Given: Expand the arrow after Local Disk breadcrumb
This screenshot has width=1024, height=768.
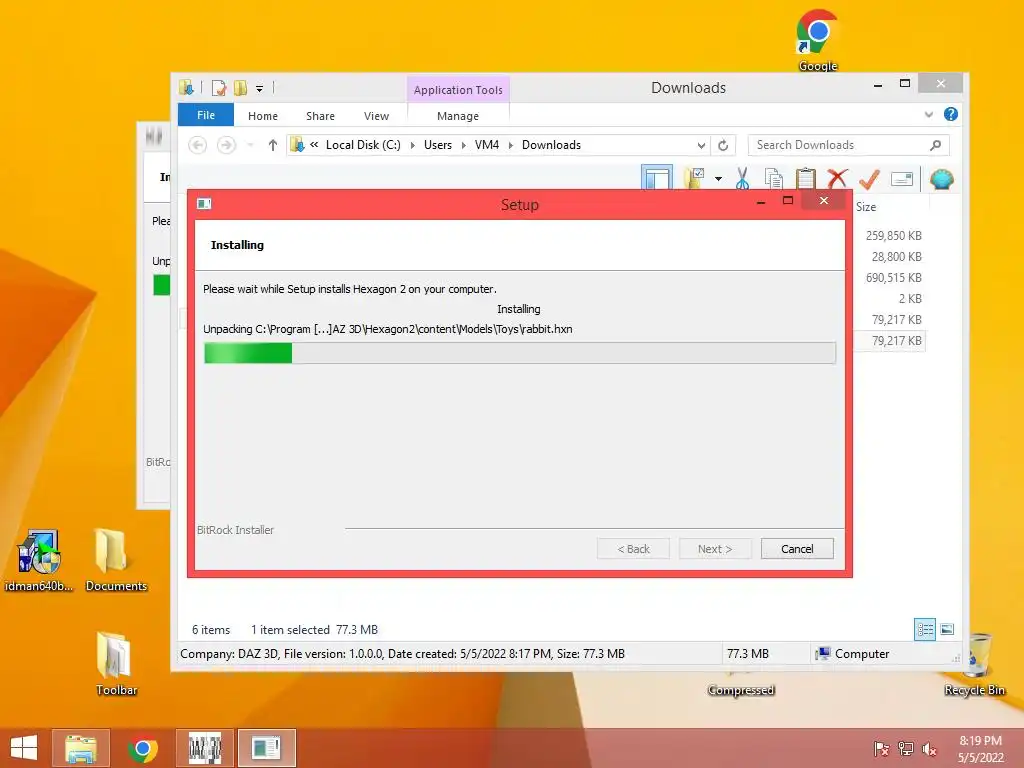Looking at the screenshot, I should 413,145.
